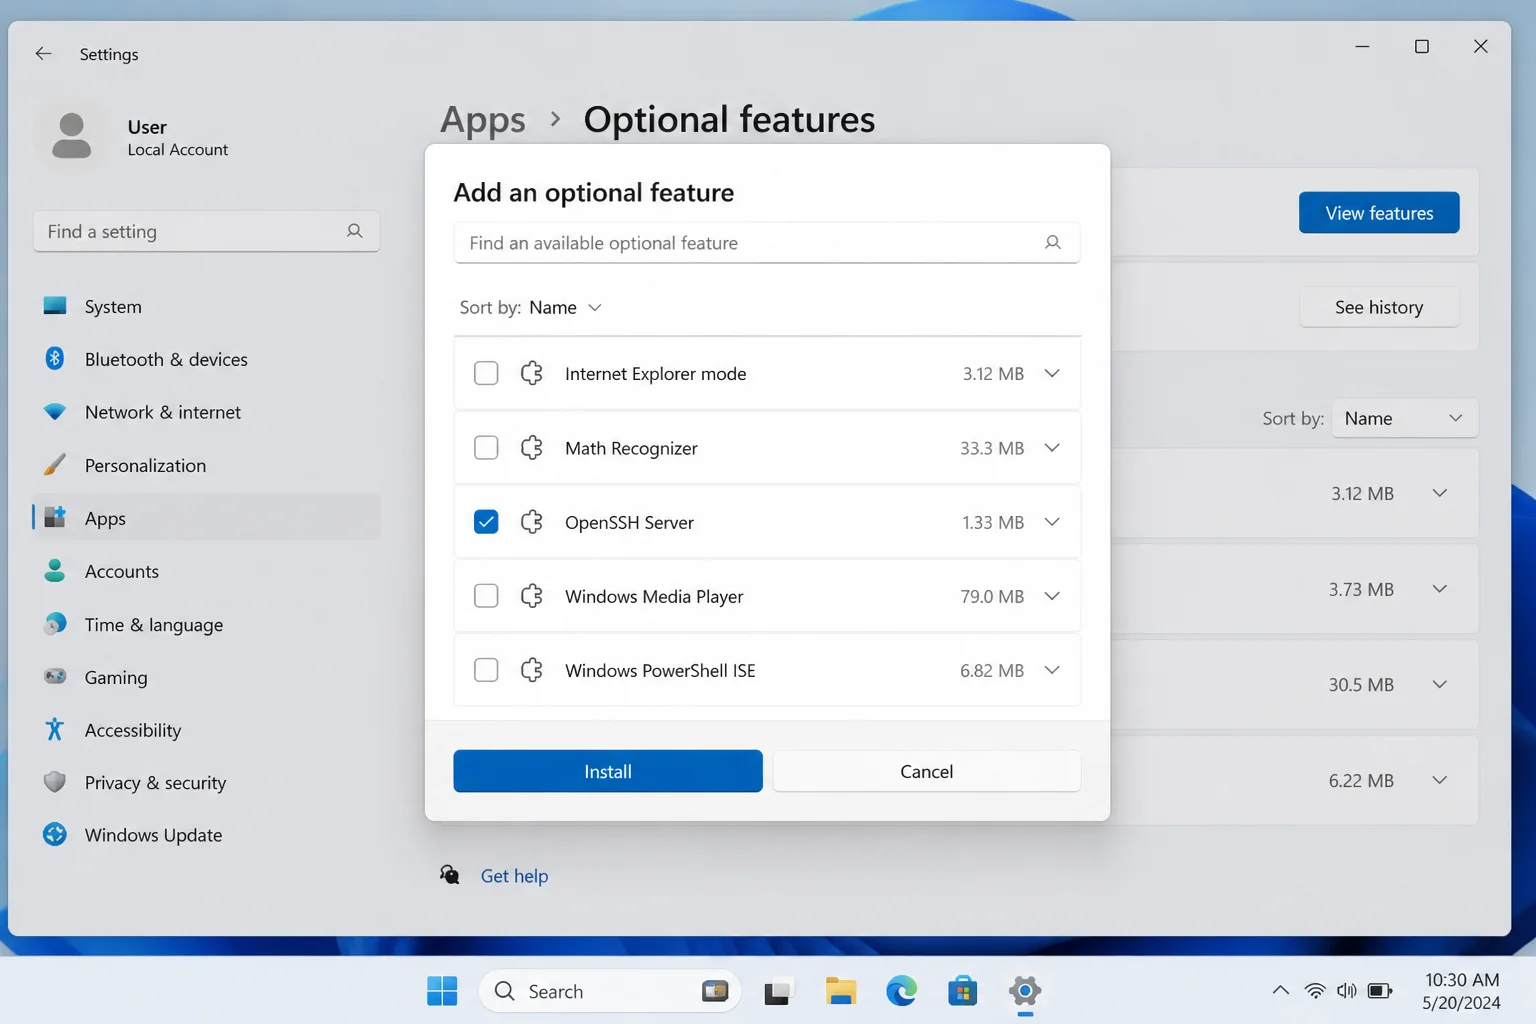The image size is (1536, 1024).
Task: Expand Windows PowerShell ISE details chevron
Action: point(1052,670)
